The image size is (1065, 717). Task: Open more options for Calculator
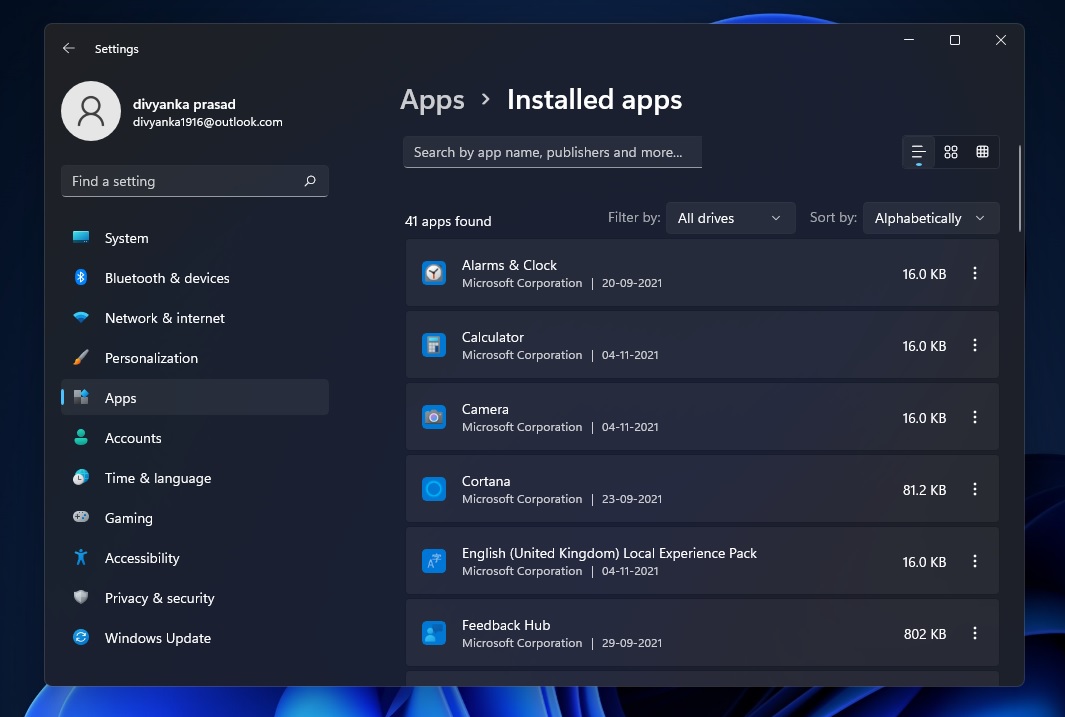975,345
